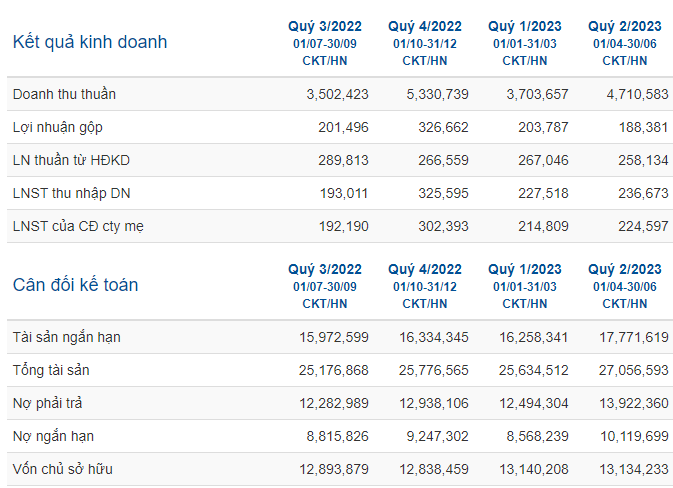Click the Tài sản ngắn hạn row label
Viewport: 673px width, 488px height.
coord(67,337)
